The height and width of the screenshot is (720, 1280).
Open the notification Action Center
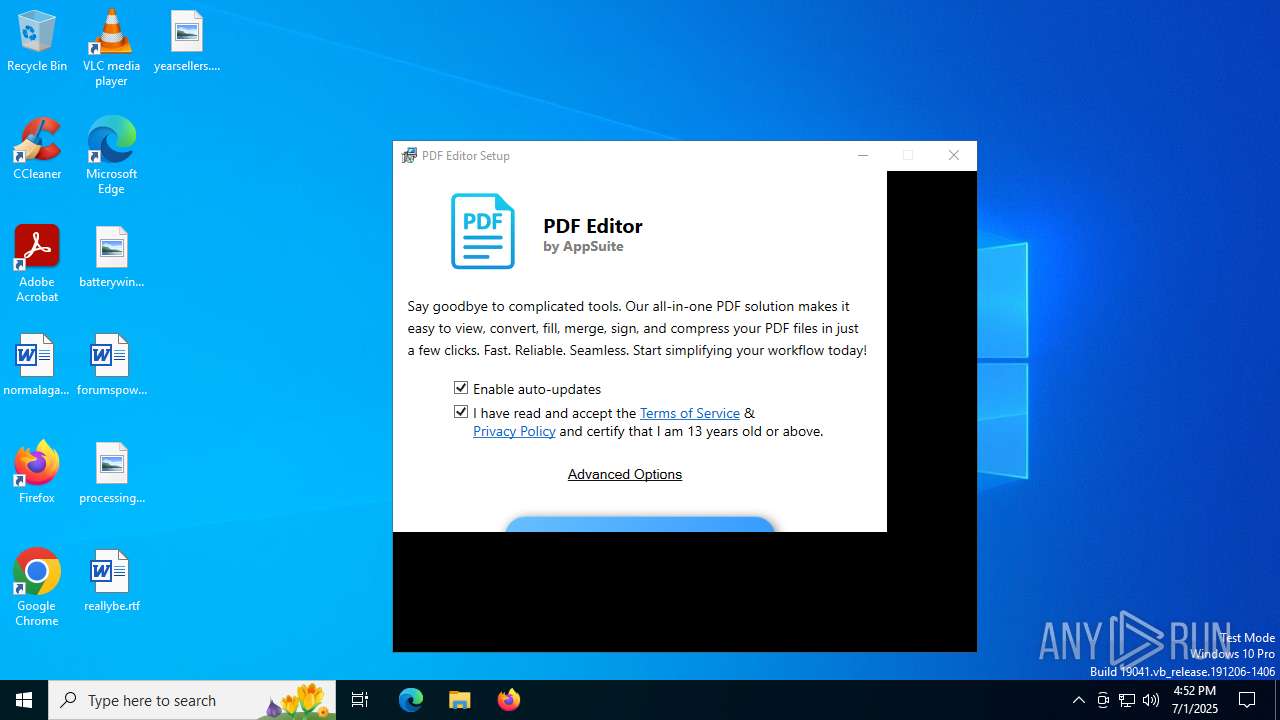point(1247,700)
